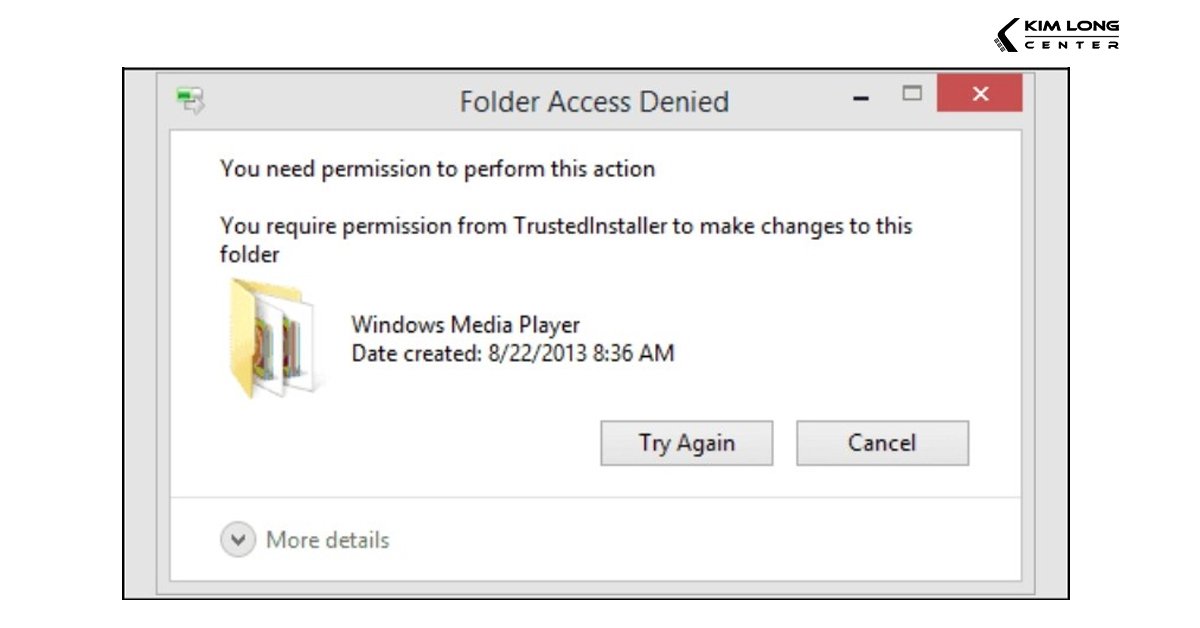Click the file transfer icon in the title bar
Screen dimensions: 1200x628
coord(190,99)
